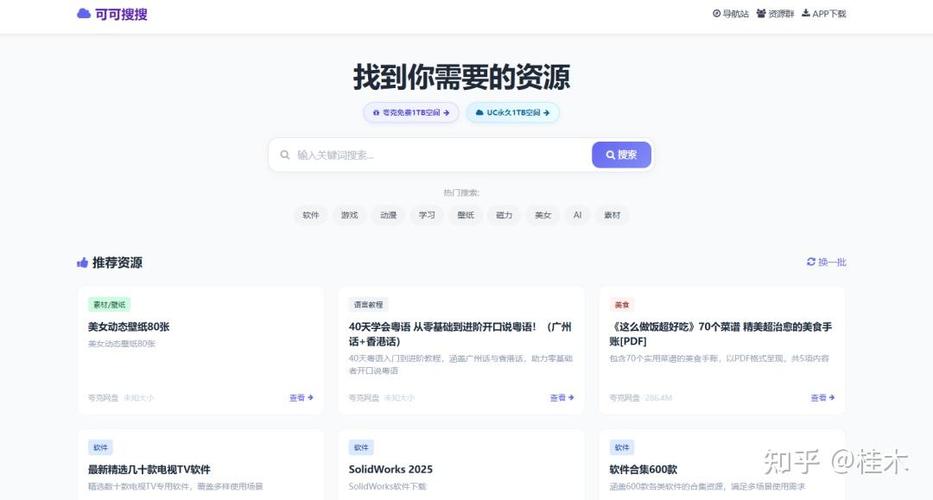
Task: Open the 软件合集600款 resource title
Action: click(x=643, y=470)
